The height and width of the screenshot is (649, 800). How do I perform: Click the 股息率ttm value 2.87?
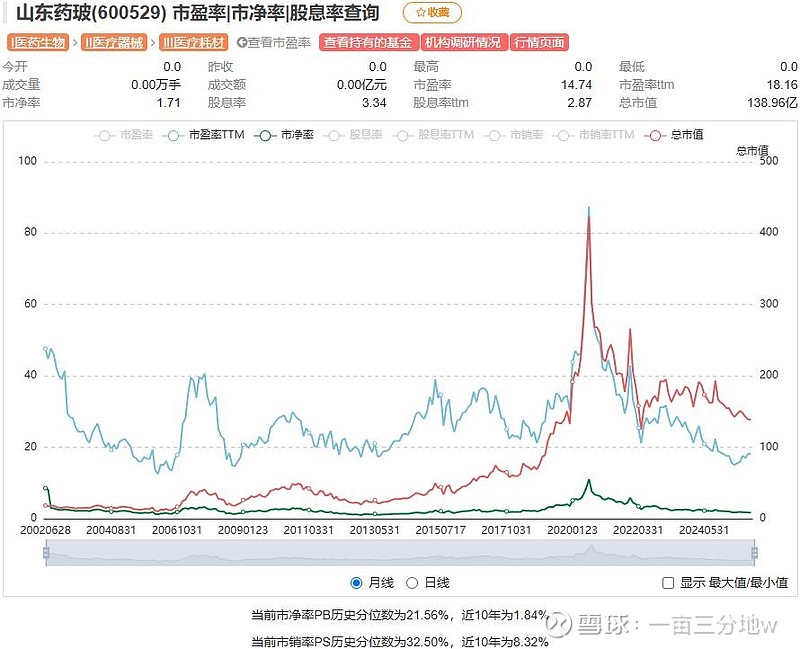580,103
